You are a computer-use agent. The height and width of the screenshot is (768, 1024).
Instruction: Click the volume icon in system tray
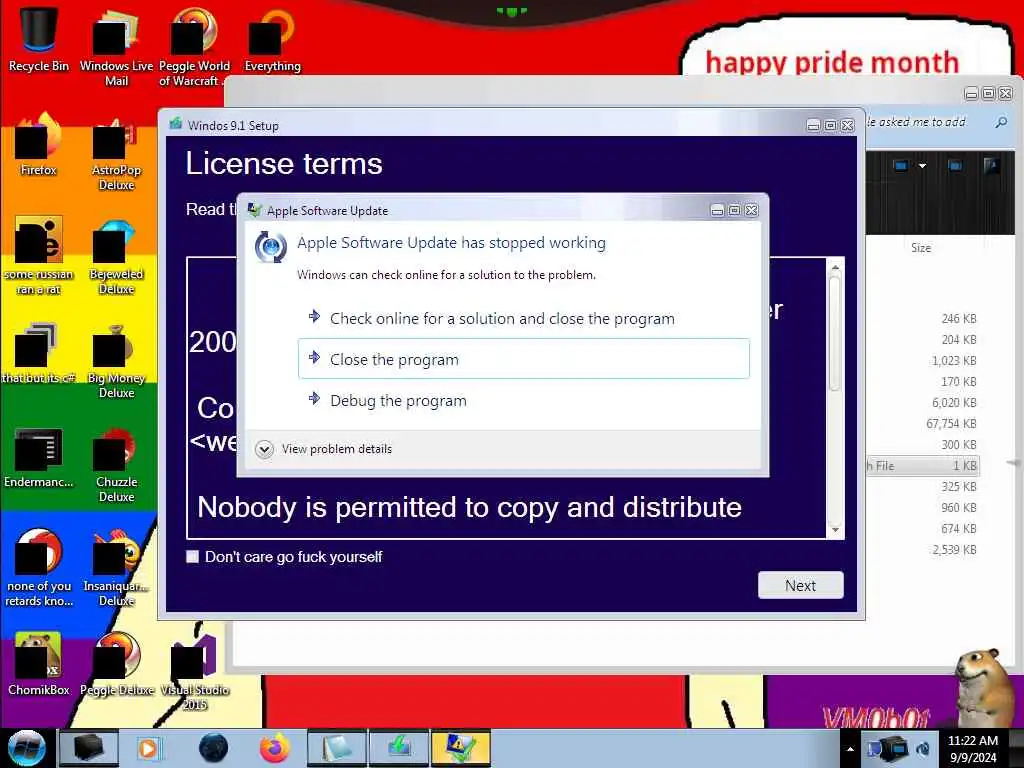[924, 749]
